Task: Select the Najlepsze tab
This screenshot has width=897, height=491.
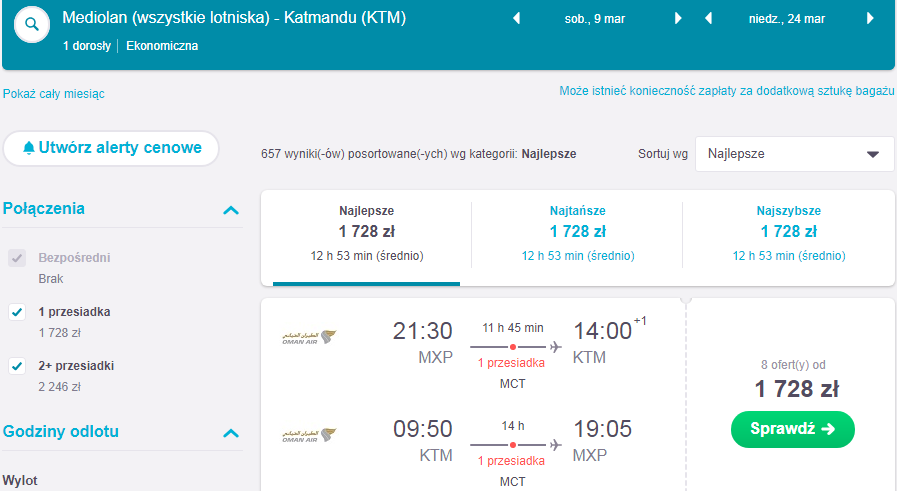Action: [367, 233]
